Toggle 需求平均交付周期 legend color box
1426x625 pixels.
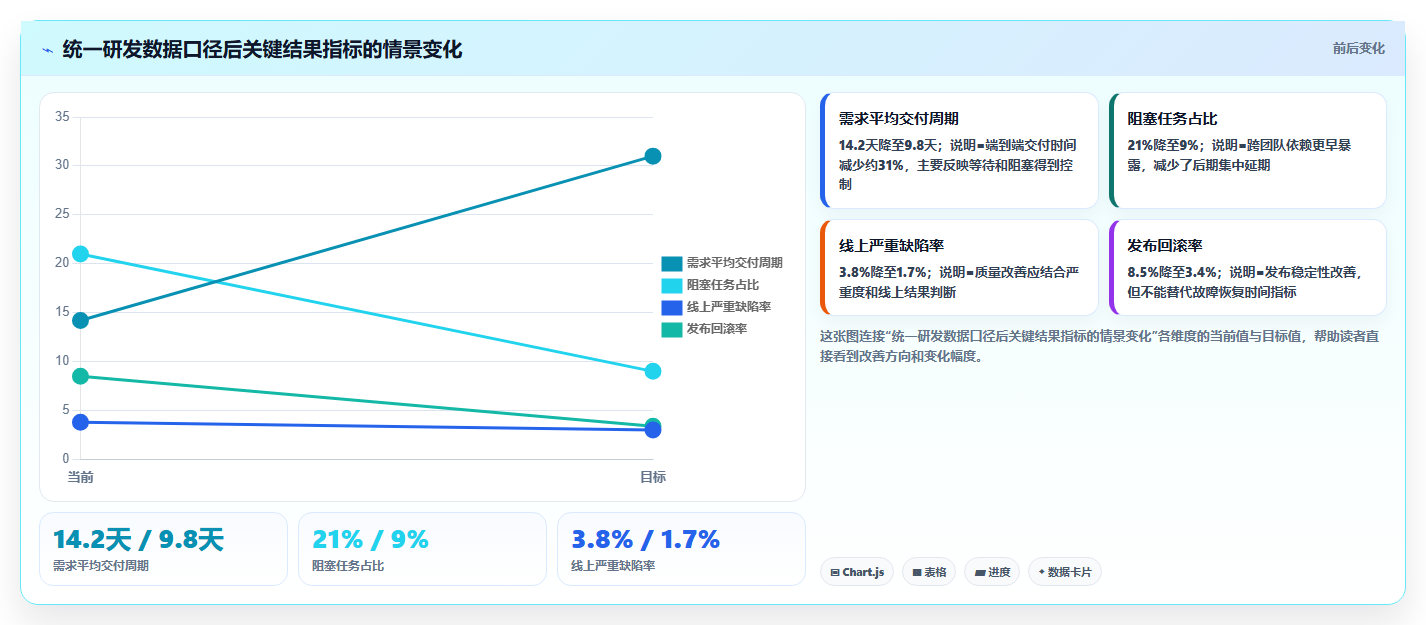click(x=671, y=263)
